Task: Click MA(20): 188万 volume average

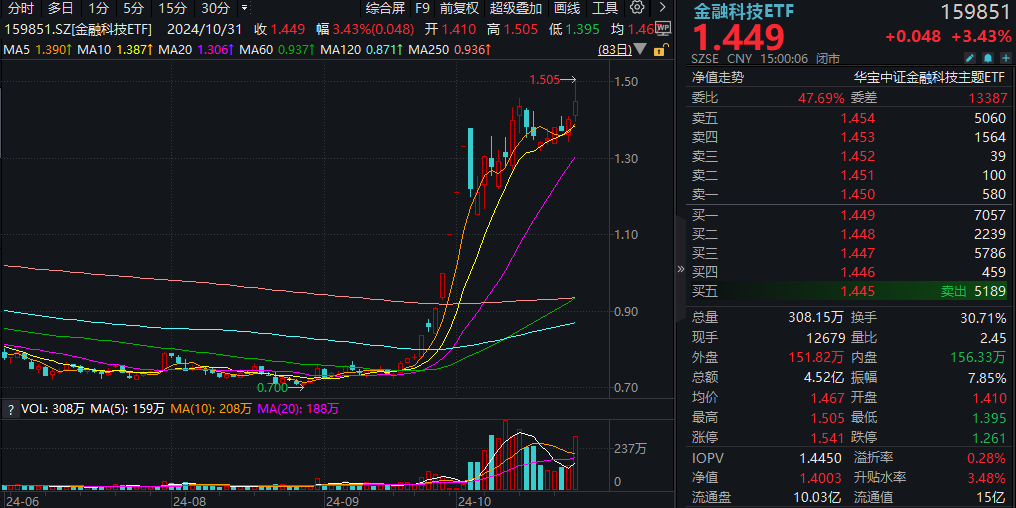Action: [298, 409]
